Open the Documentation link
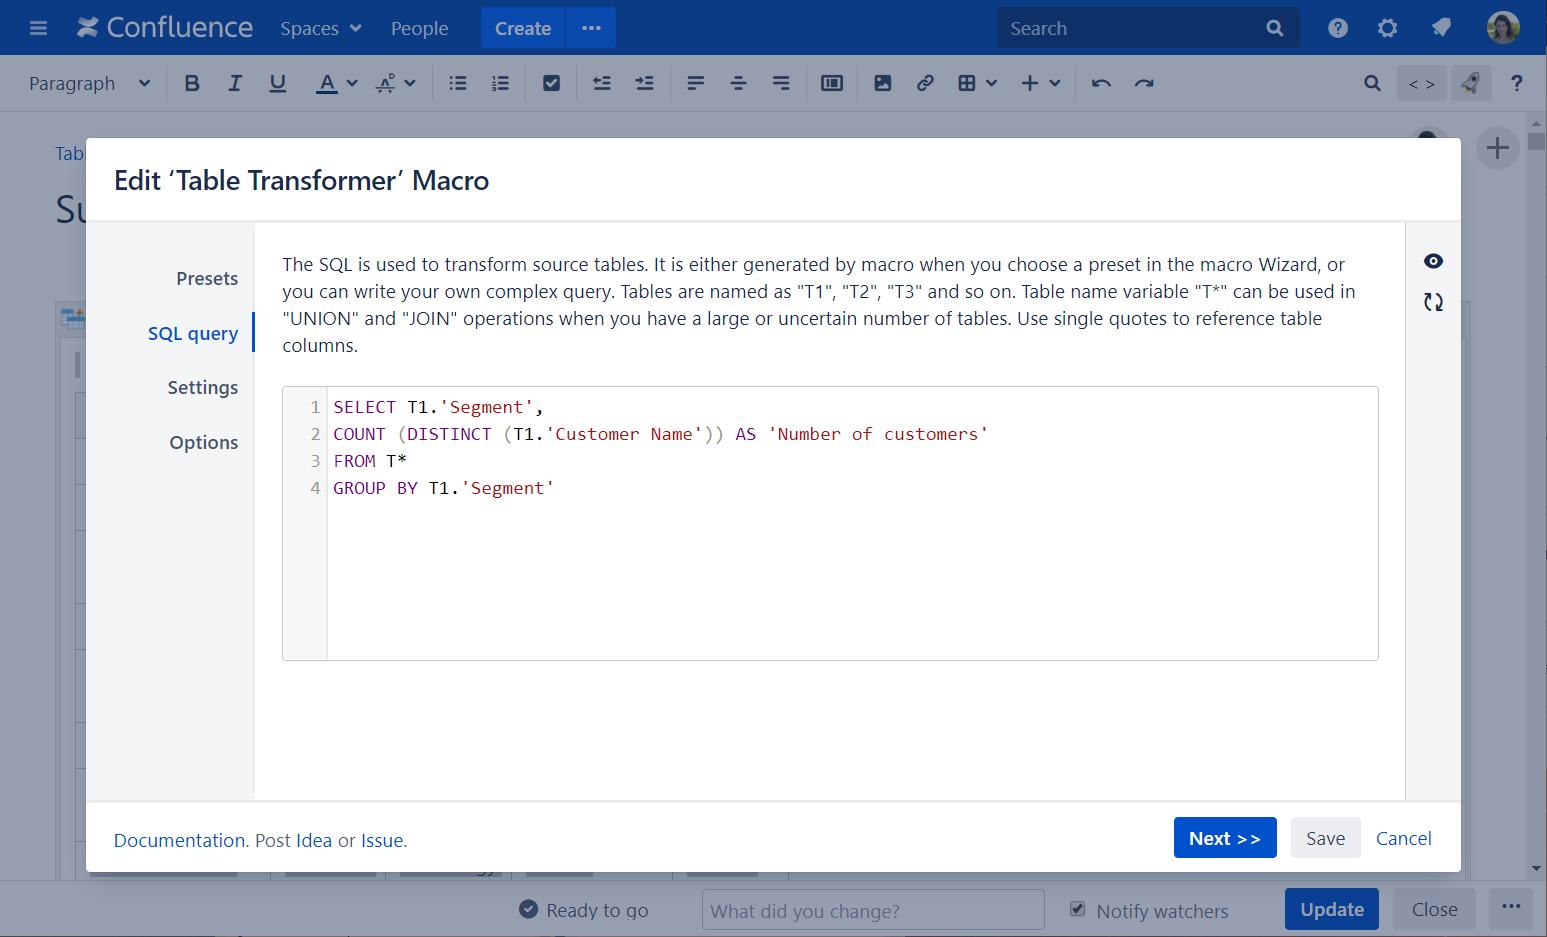The height and width of the screenshot is (937, 1547). pos(180,840)
